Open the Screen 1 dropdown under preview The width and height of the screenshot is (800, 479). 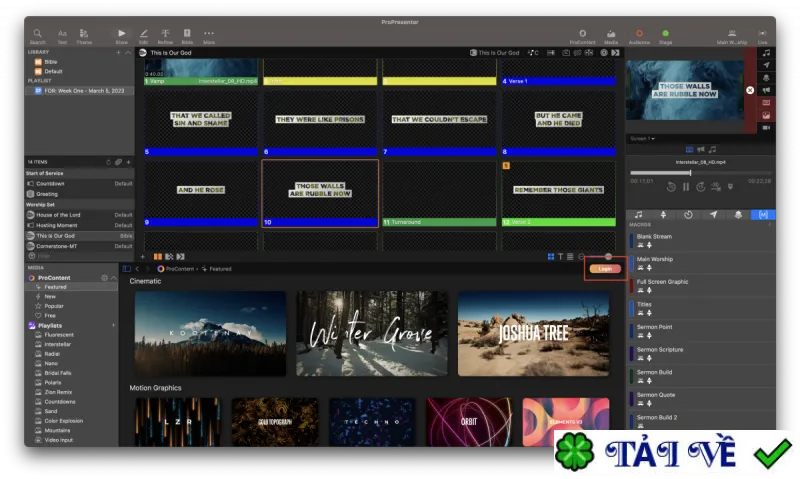(642, 138)
